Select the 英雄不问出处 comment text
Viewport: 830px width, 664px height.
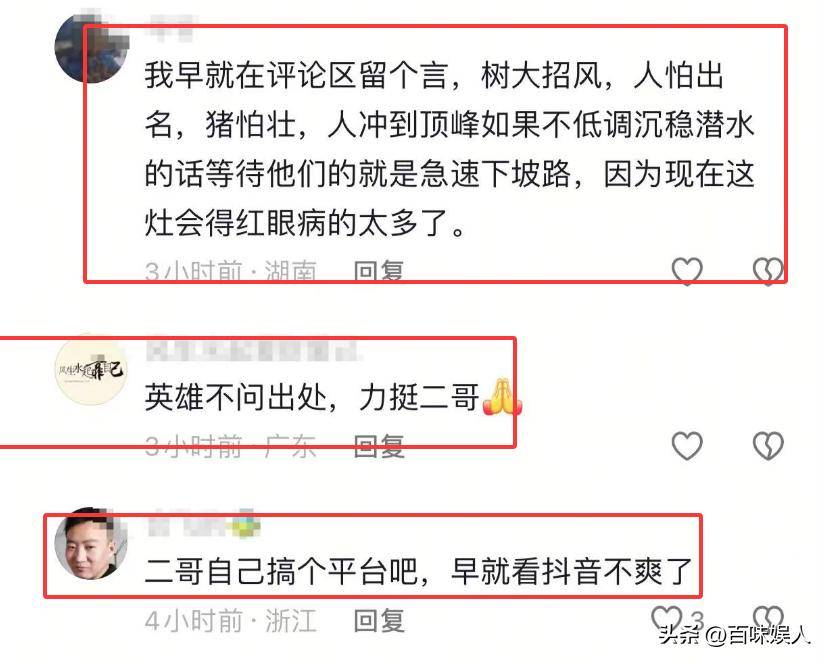pos(333,397)
